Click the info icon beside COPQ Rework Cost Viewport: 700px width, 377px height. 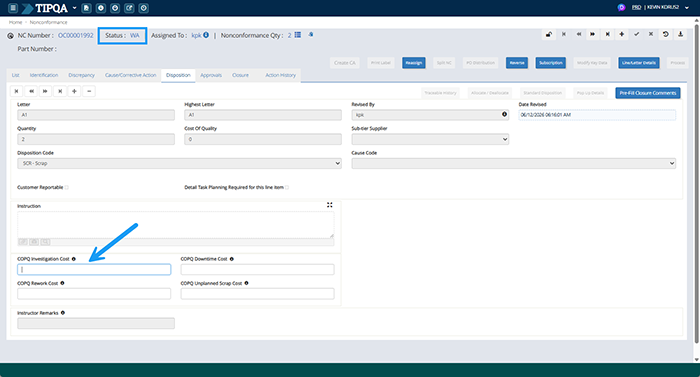(x=62, y=283)
